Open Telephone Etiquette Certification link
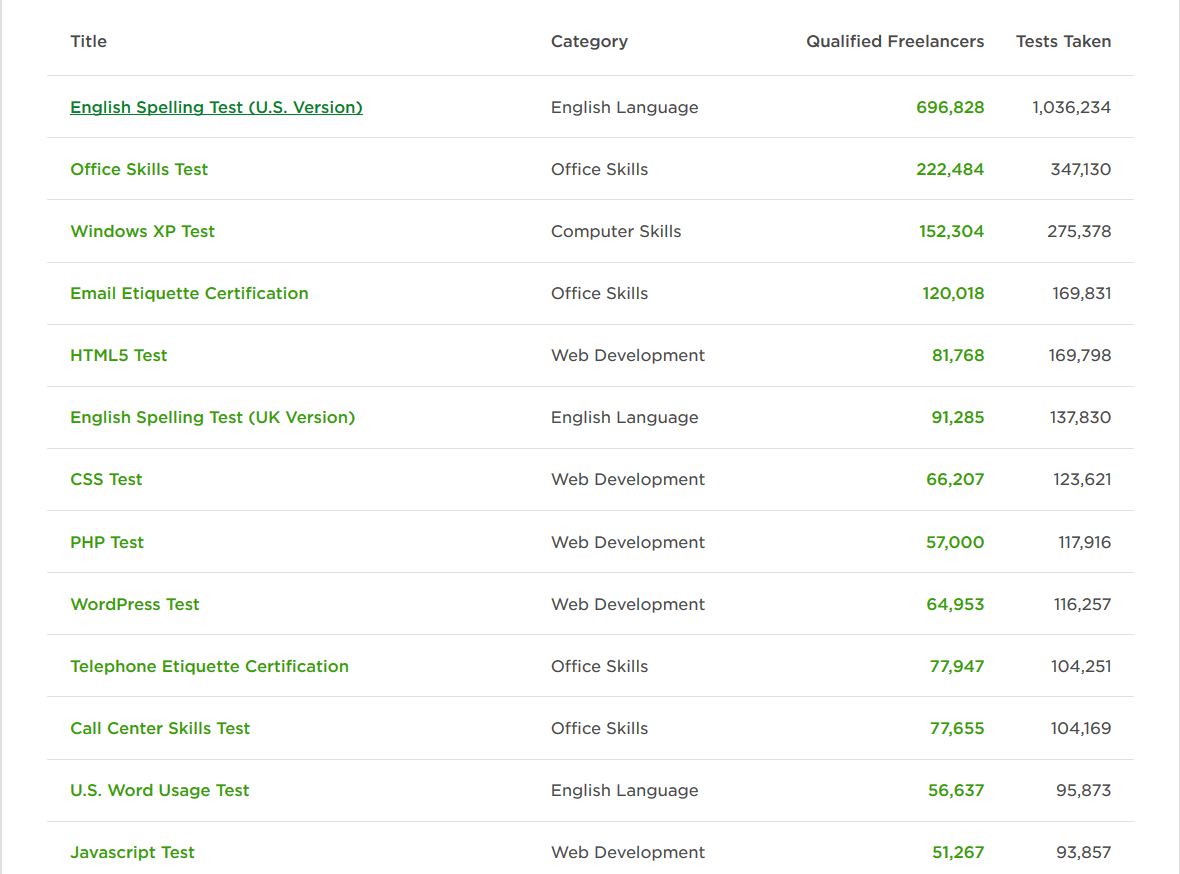The width and height of the screenshot is (1180, 874). (209, 666)
